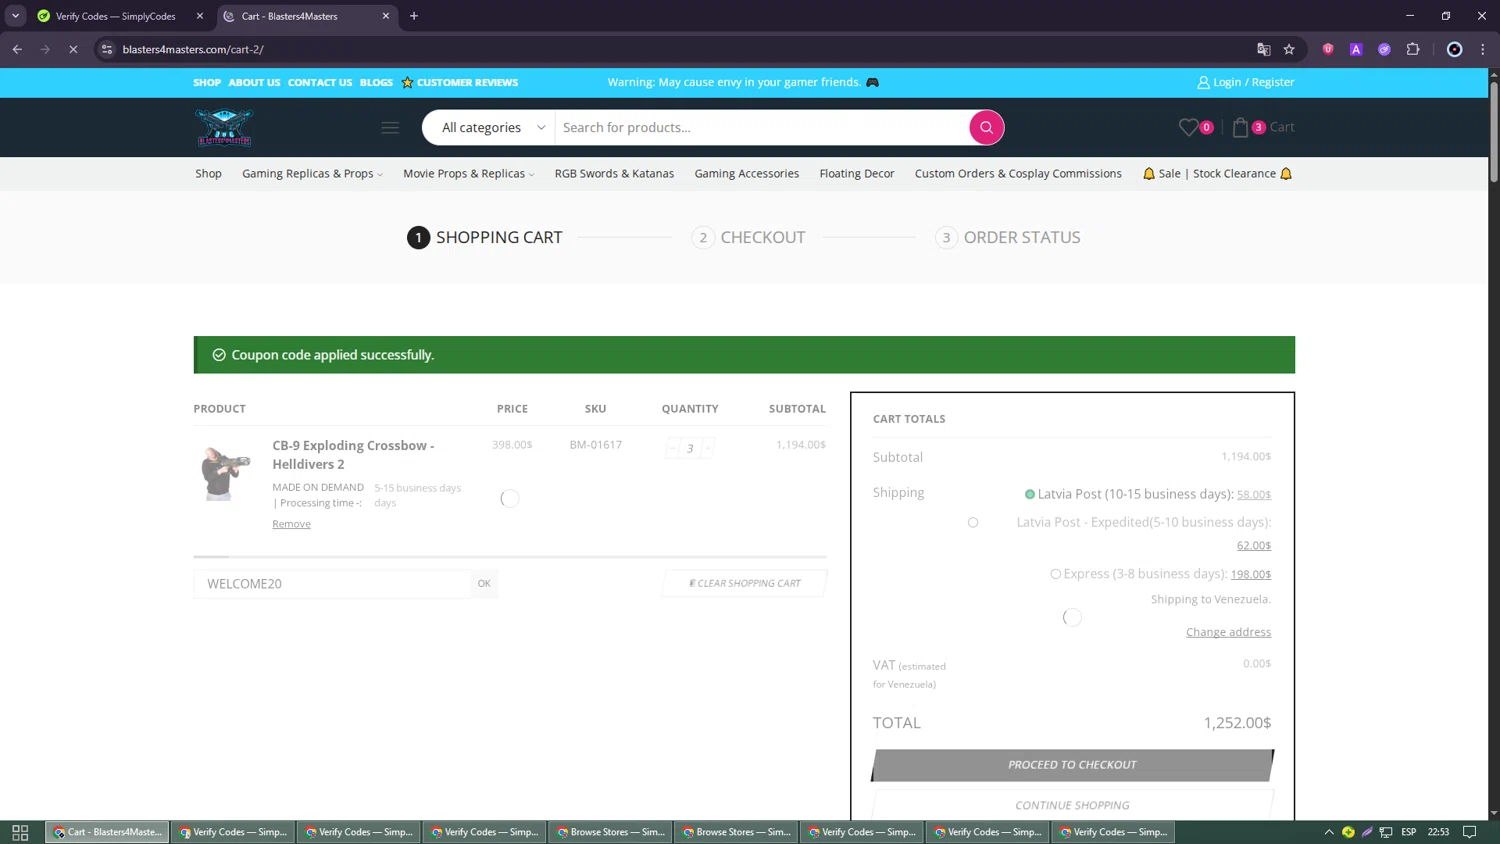Open CONTACT US page
Image resolution: width=1500 pixels, height=844 pixels.
tap(320, 83)
